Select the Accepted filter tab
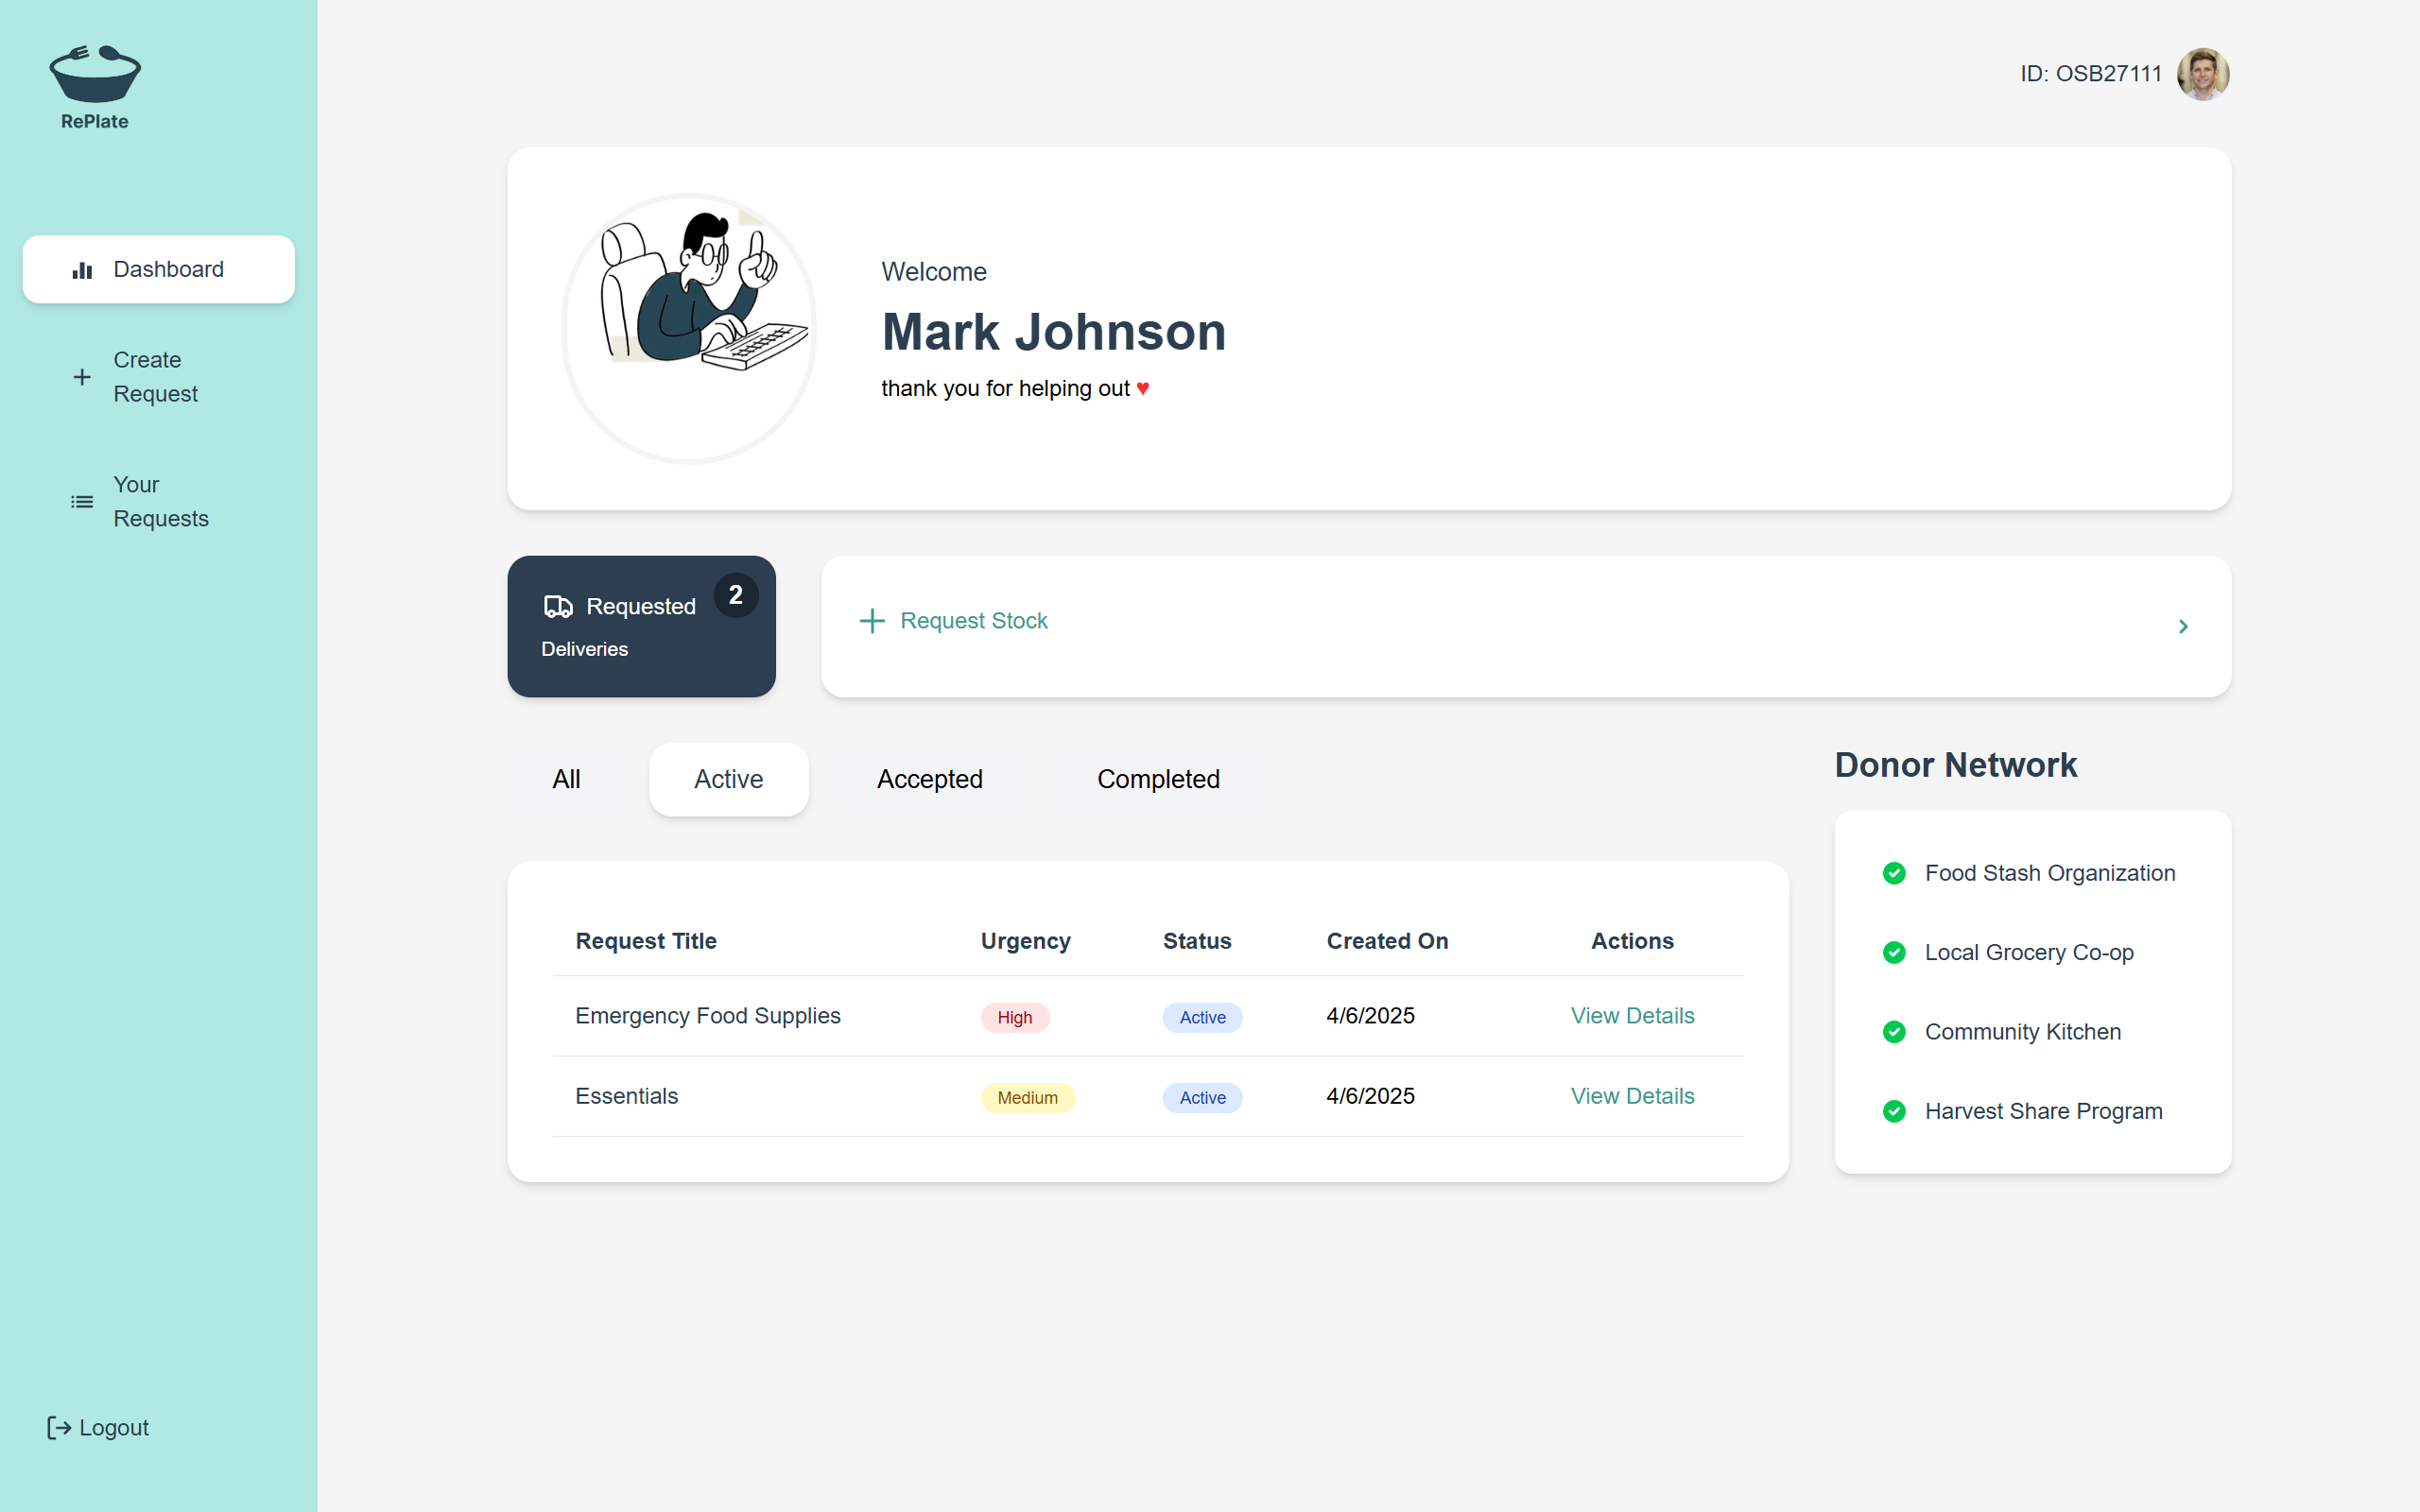Image resolution: width=2420 pixels, height=1512 pixels. point(929,779)
